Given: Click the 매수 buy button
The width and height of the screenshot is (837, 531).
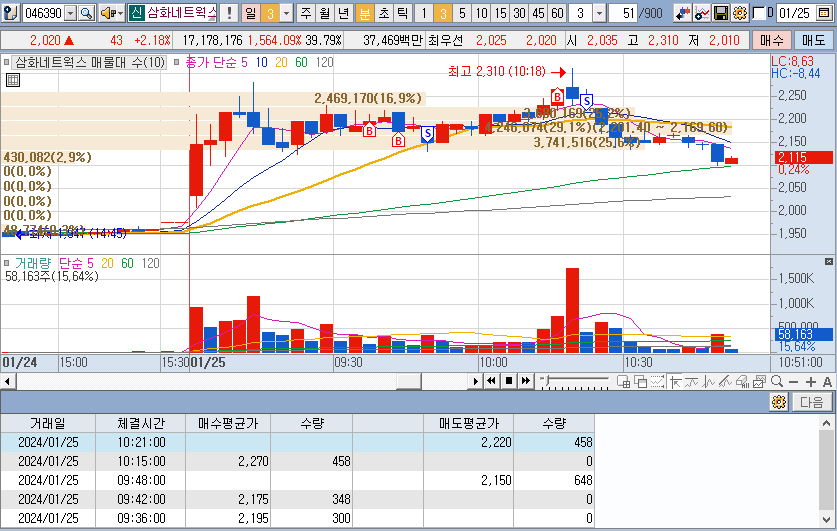Looking at the screenshot, I should coord(771,40).
